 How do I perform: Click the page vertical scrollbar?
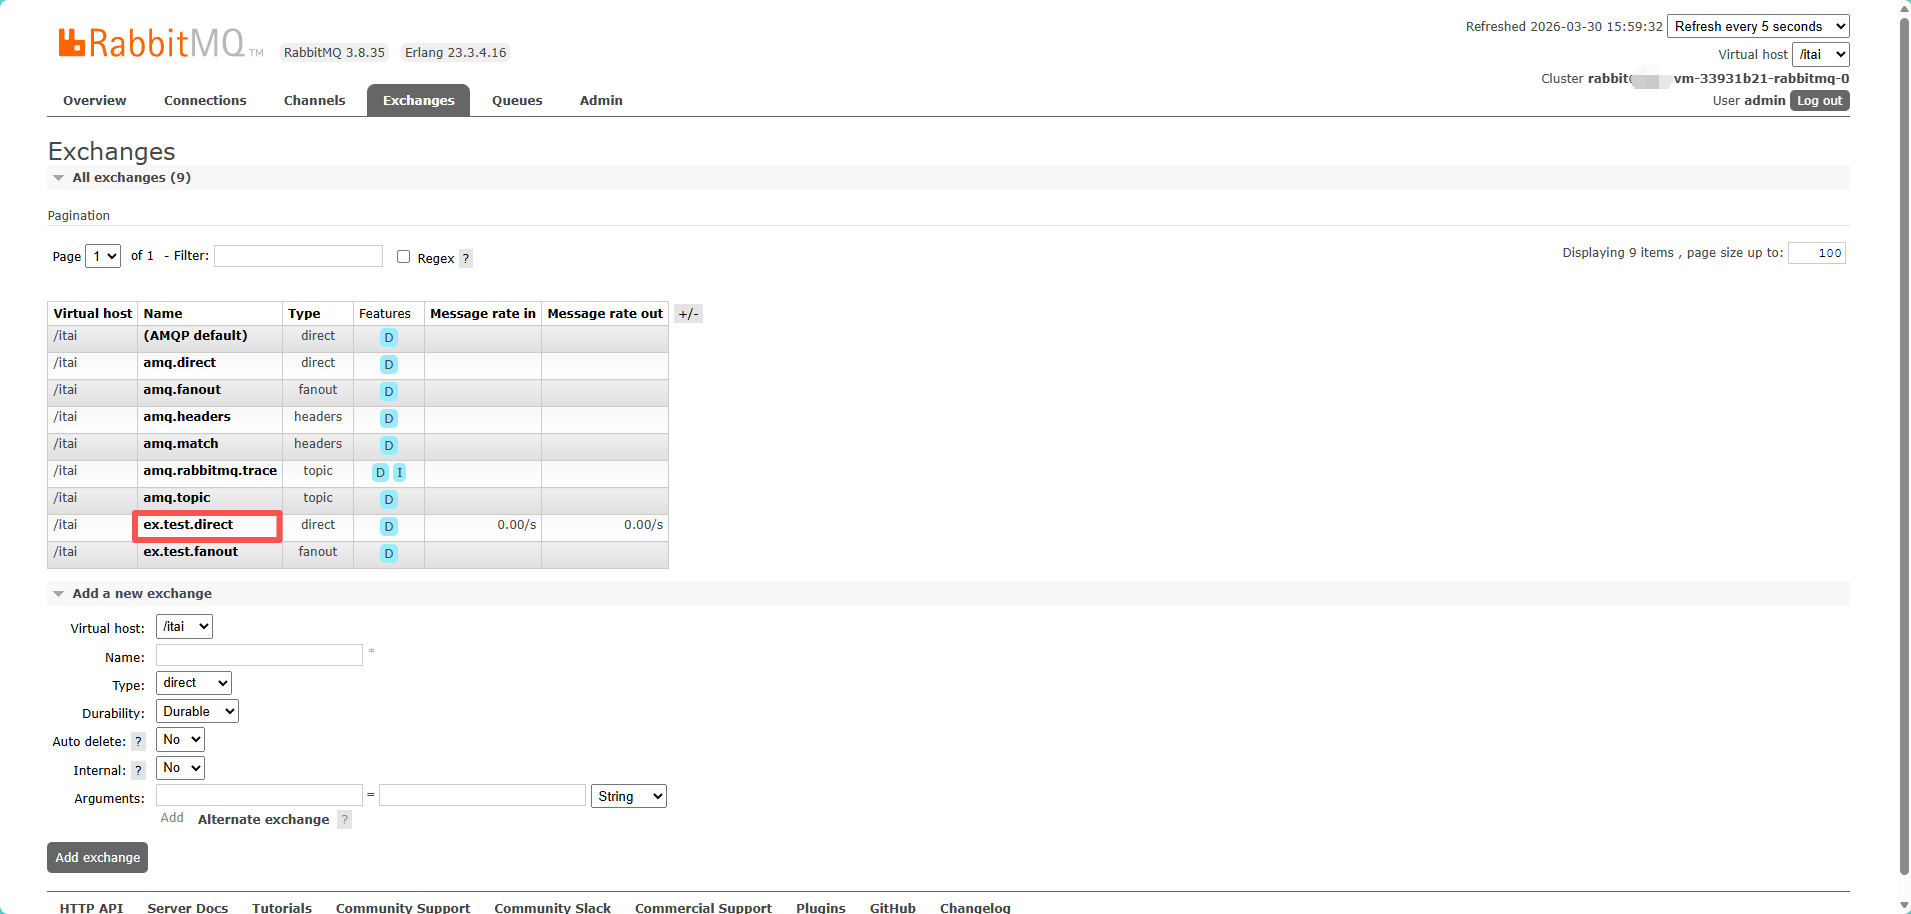tap(1904, 445)
